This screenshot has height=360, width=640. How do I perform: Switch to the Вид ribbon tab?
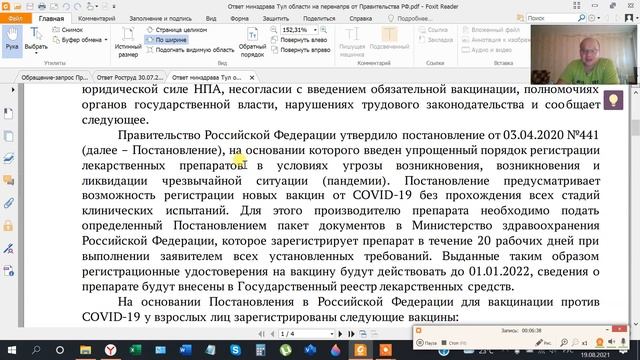click(211, 18)
